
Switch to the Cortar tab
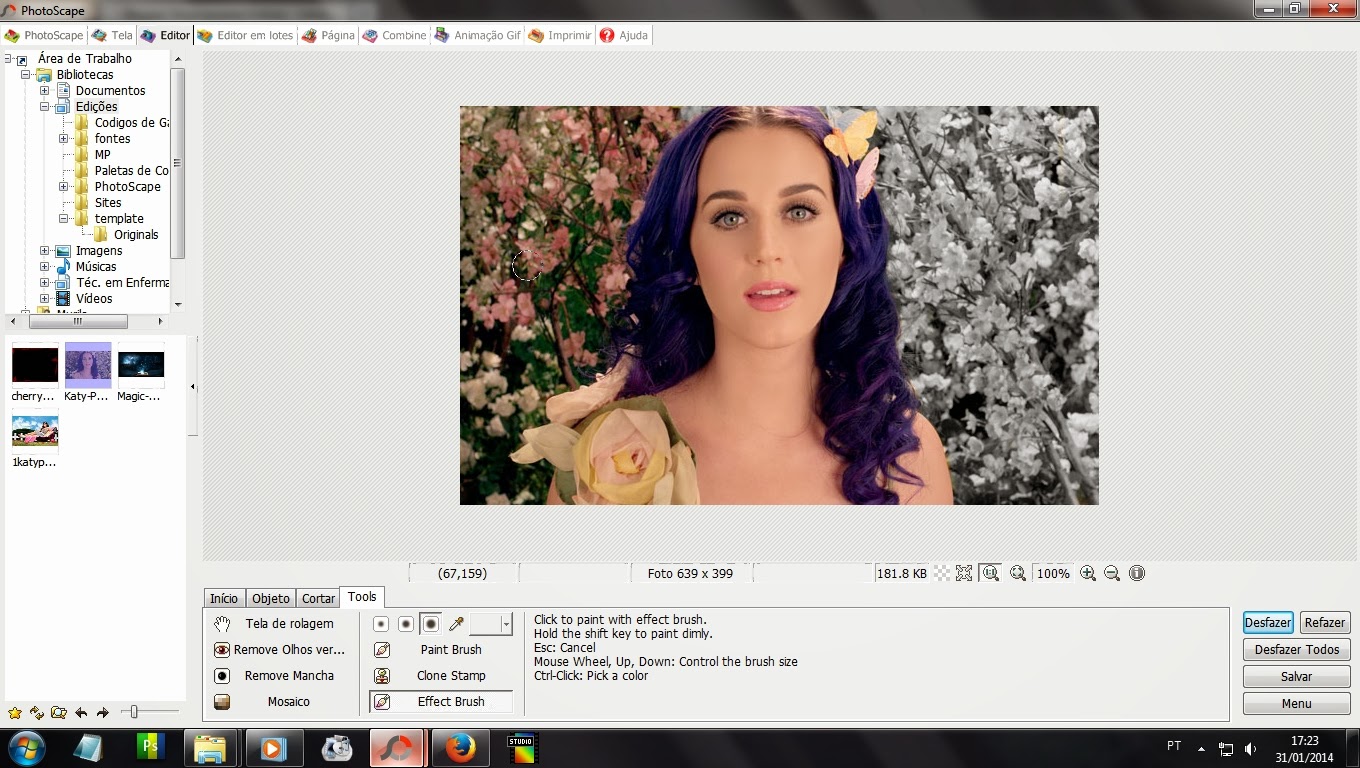pyautogui.click(x=318, y=598)
